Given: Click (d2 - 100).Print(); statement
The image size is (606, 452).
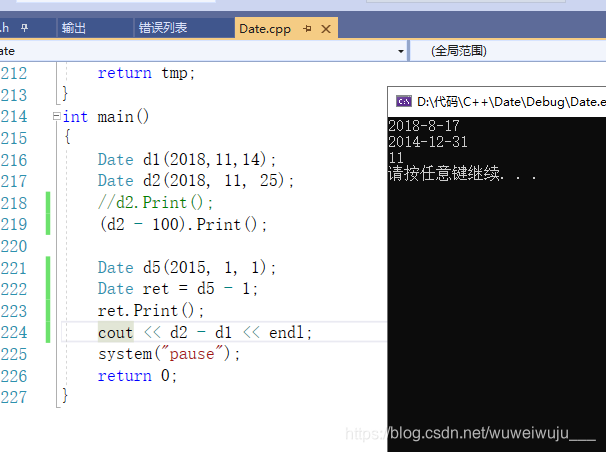Looking at the screenshot, I should coord(183,224).
